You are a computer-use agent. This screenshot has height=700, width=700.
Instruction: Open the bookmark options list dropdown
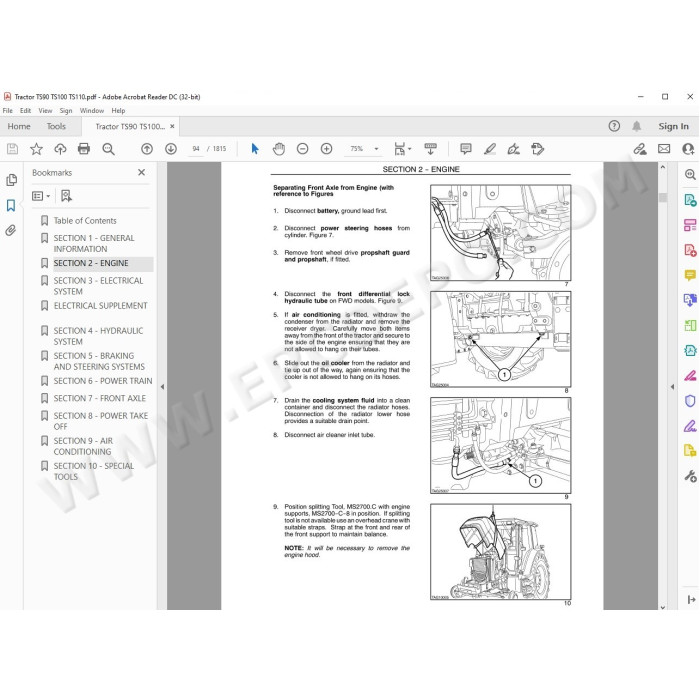point(41,196)
